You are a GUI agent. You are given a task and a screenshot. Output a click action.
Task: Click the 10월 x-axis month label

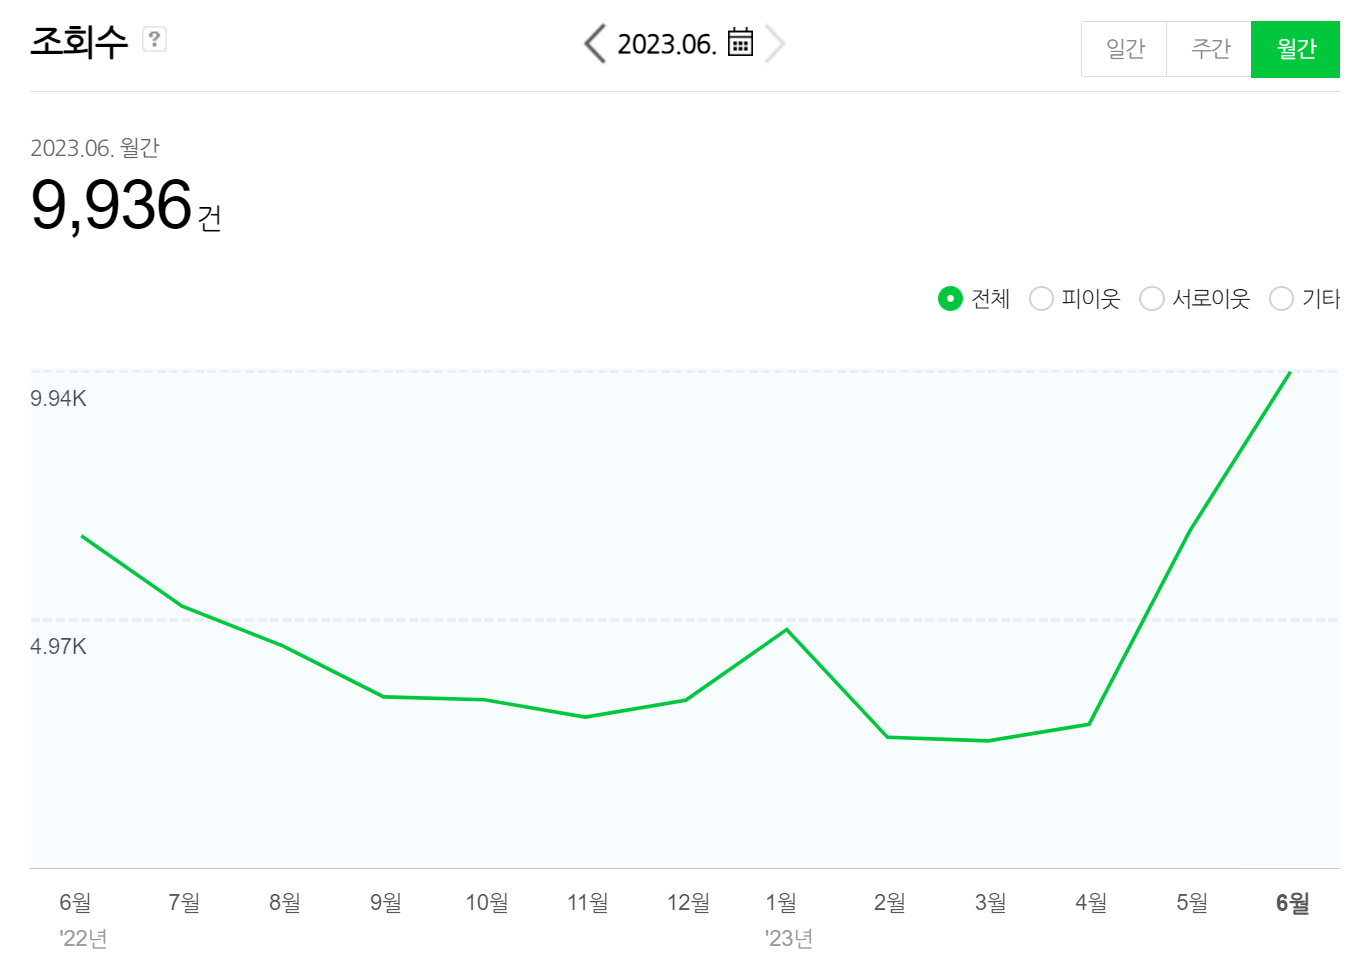pos(487,903)
